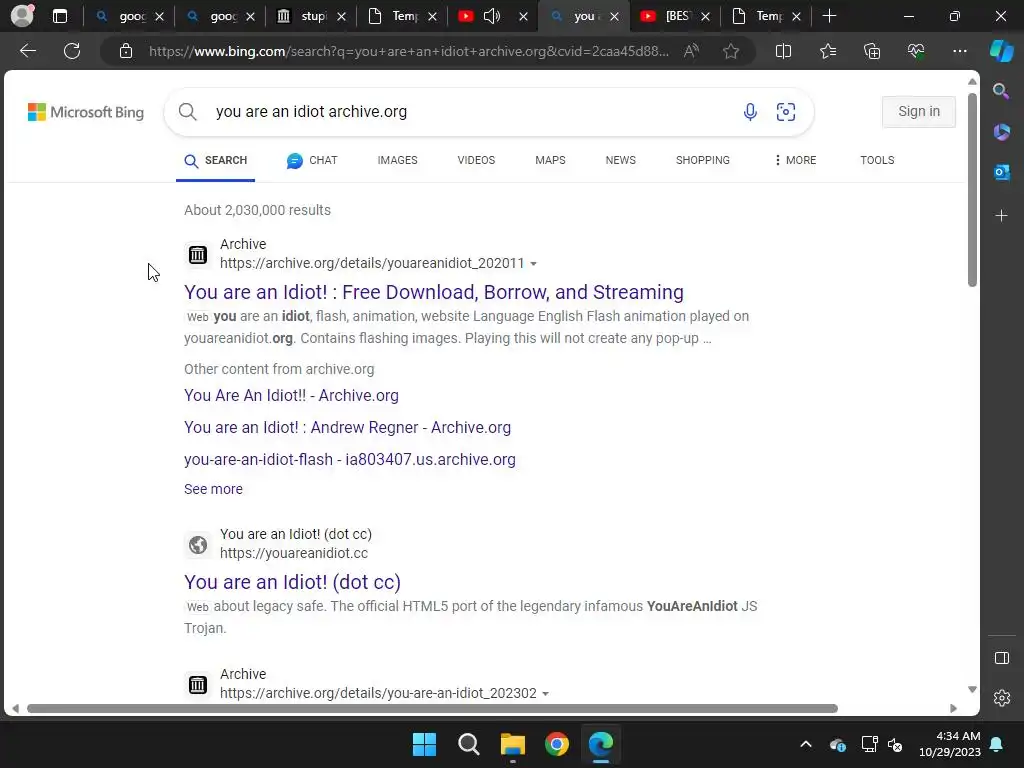Reload the Bing page
1024x768 pixels.
[x=72, y=51]
